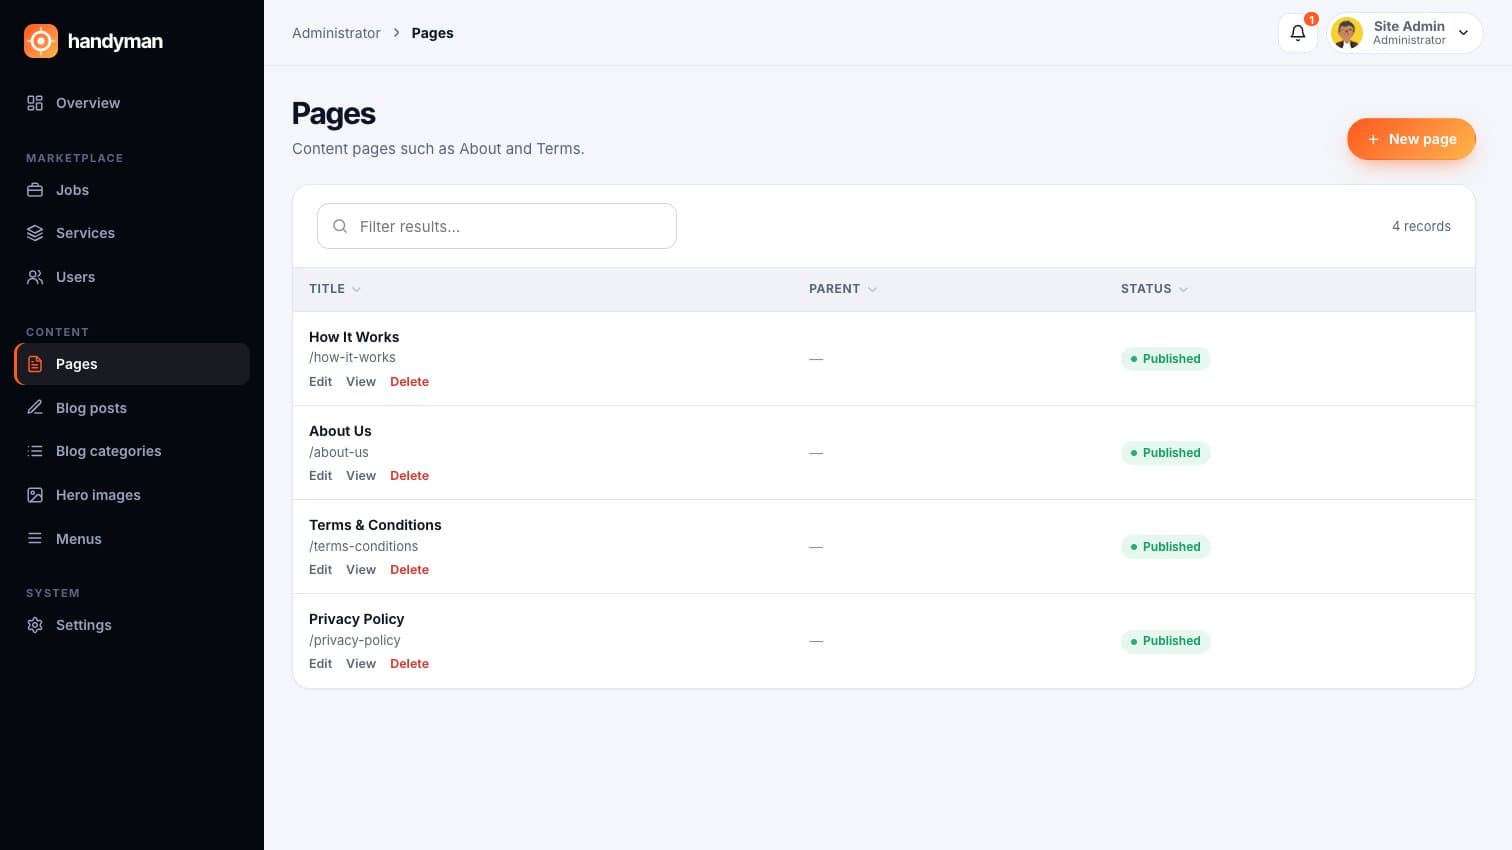Sort by the PARENT column chevron
Image resolution: width=1512 pixels, height=850 pixels.
[x=872, y=289]
